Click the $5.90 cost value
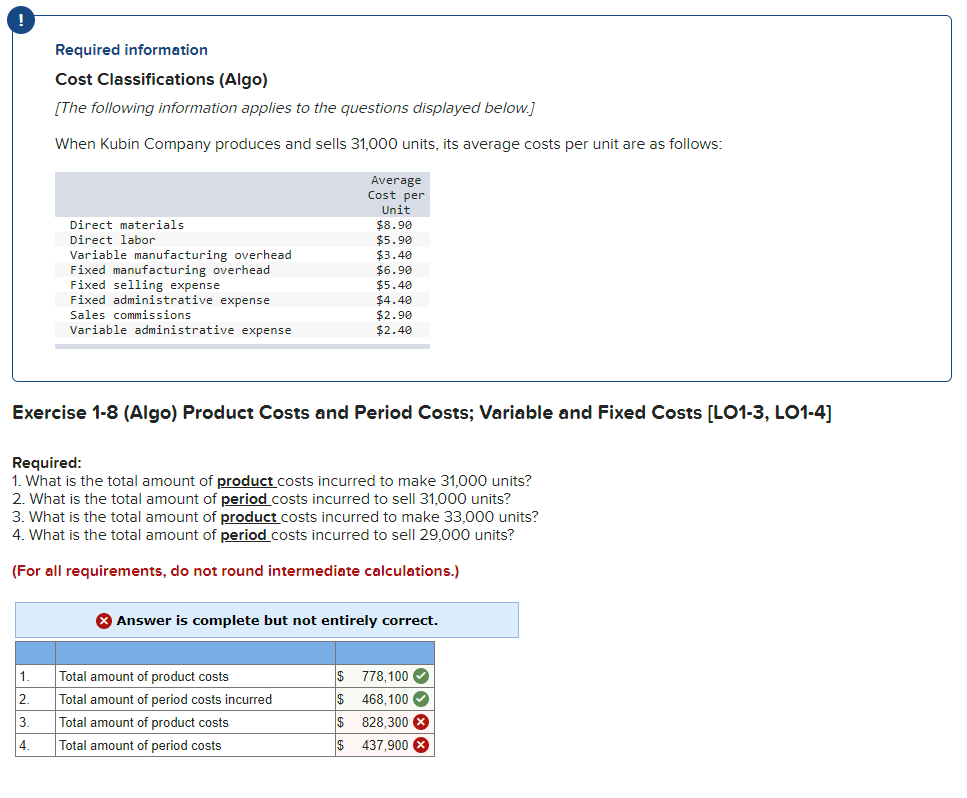This screenshot has height=798, width=967. [x=394, y=240]
